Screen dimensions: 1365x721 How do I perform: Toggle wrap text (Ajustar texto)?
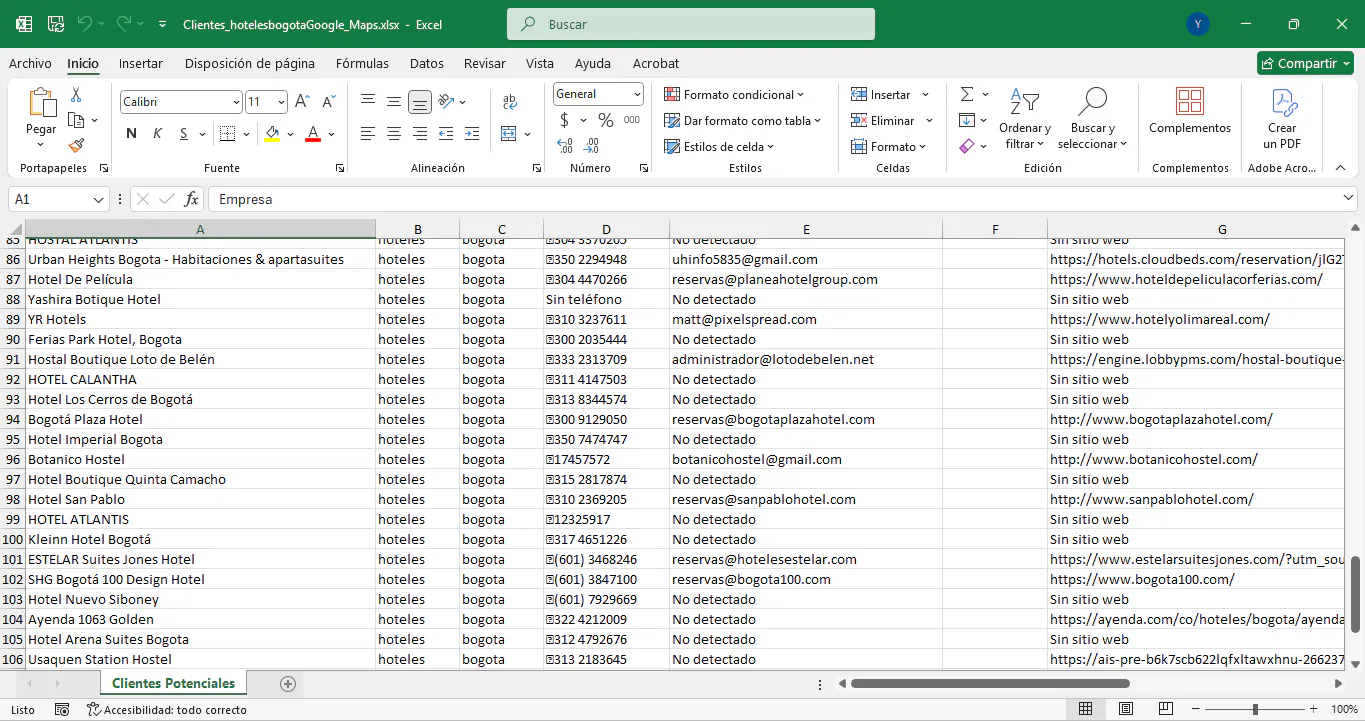[510, 101]
